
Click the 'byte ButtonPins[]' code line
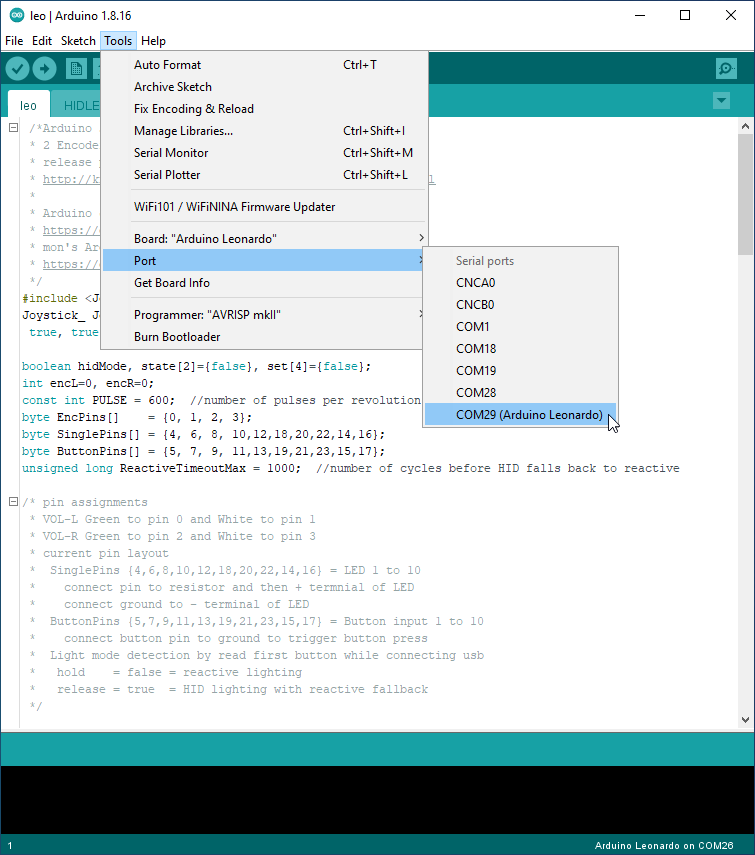point(203,451)
